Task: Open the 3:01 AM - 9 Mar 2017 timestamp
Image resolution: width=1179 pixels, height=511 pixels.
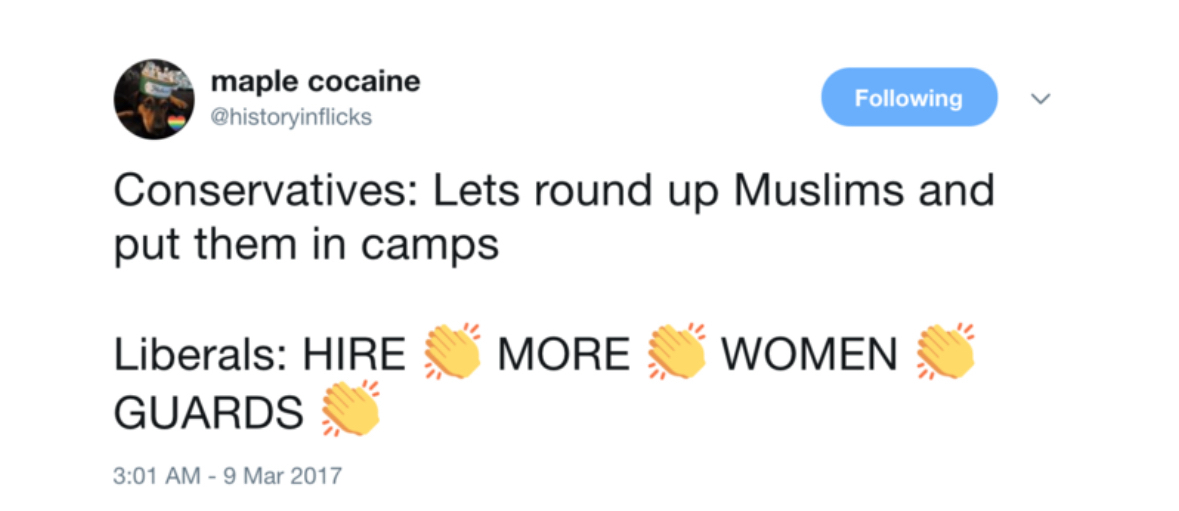Action: point(227,474)
